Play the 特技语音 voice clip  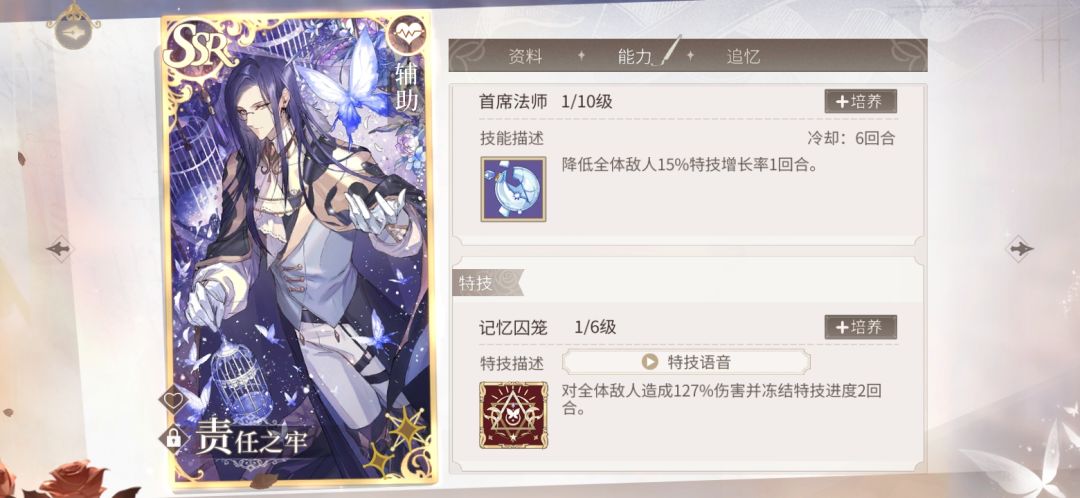(x=686, y=362)
